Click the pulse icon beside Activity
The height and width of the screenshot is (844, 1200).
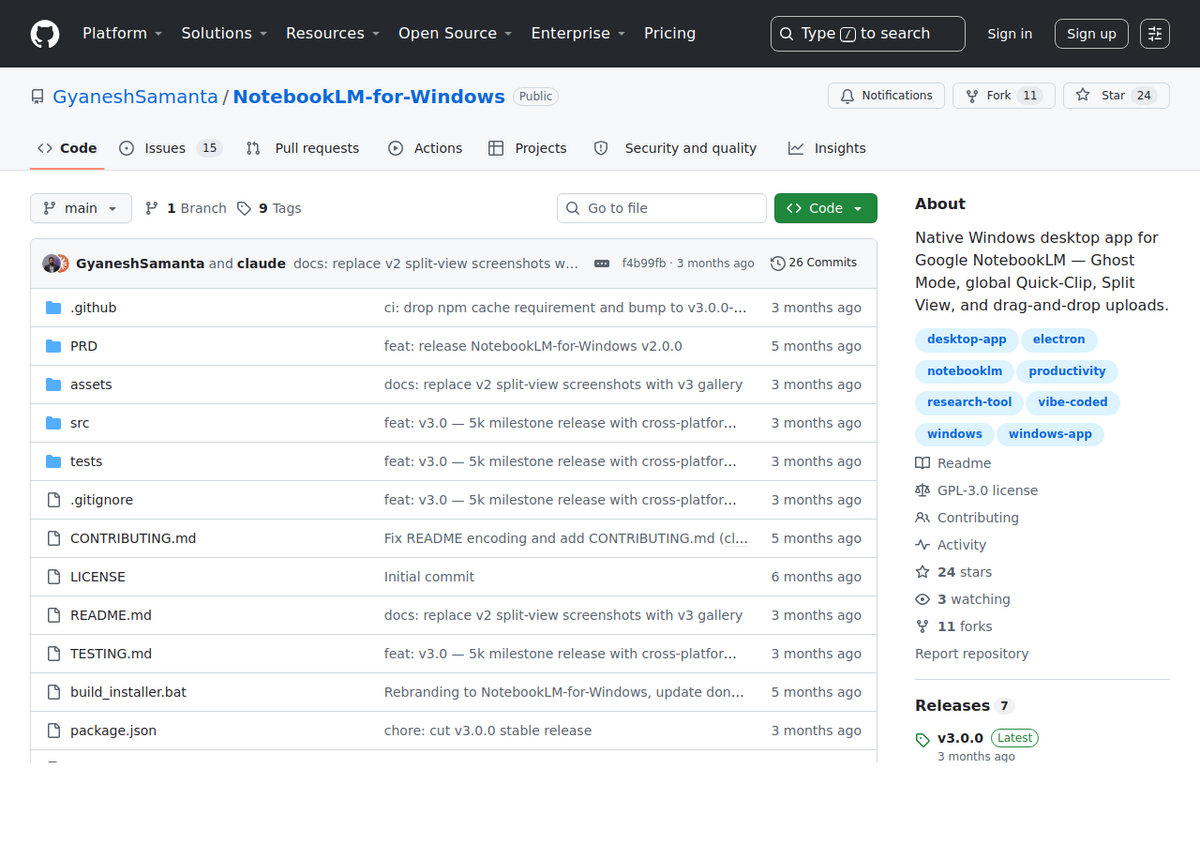pyautogui.click(x=922, y=545)
